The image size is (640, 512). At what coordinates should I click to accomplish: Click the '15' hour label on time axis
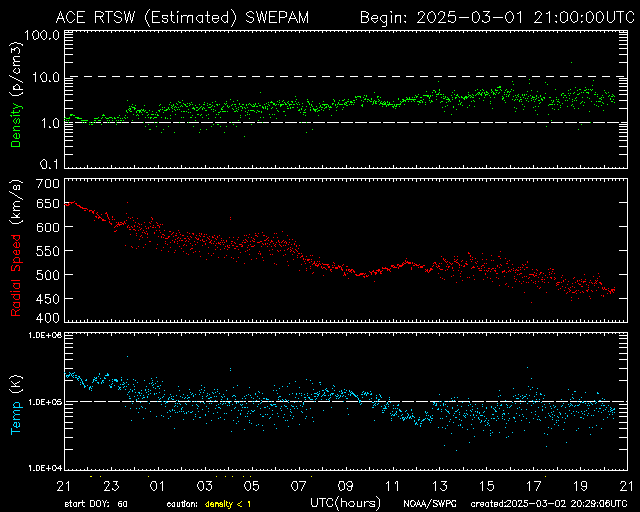click(x=487, y=486)
